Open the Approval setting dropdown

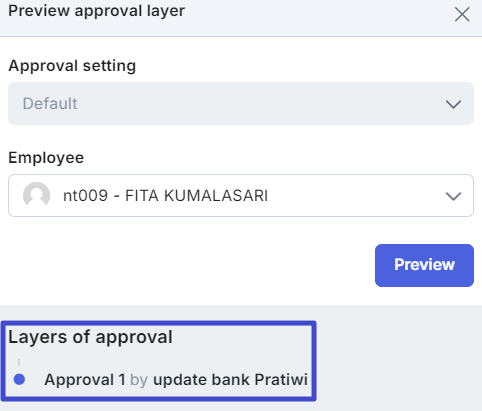point(241,104)
